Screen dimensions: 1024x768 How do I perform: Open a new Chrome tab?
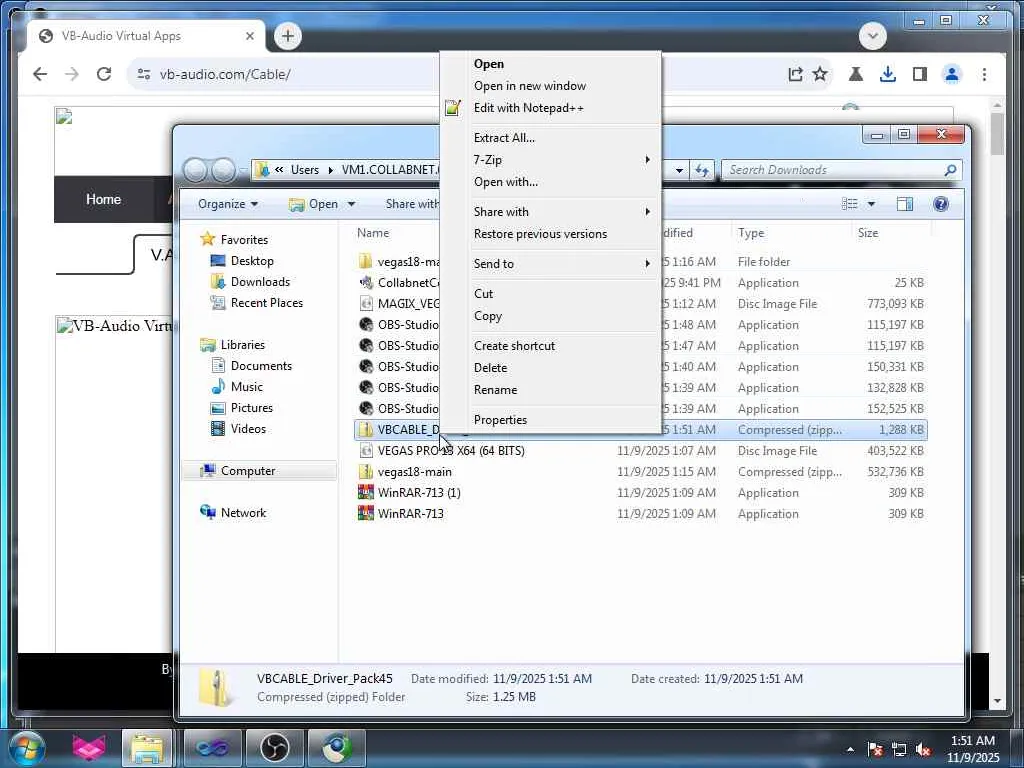[x=288, y=36]
